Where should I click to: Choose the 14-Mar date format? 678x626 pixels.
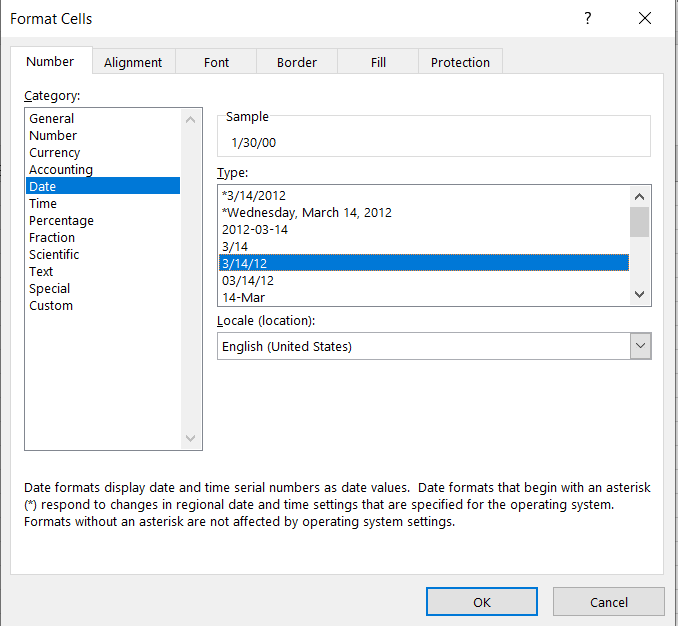[243, 297]
